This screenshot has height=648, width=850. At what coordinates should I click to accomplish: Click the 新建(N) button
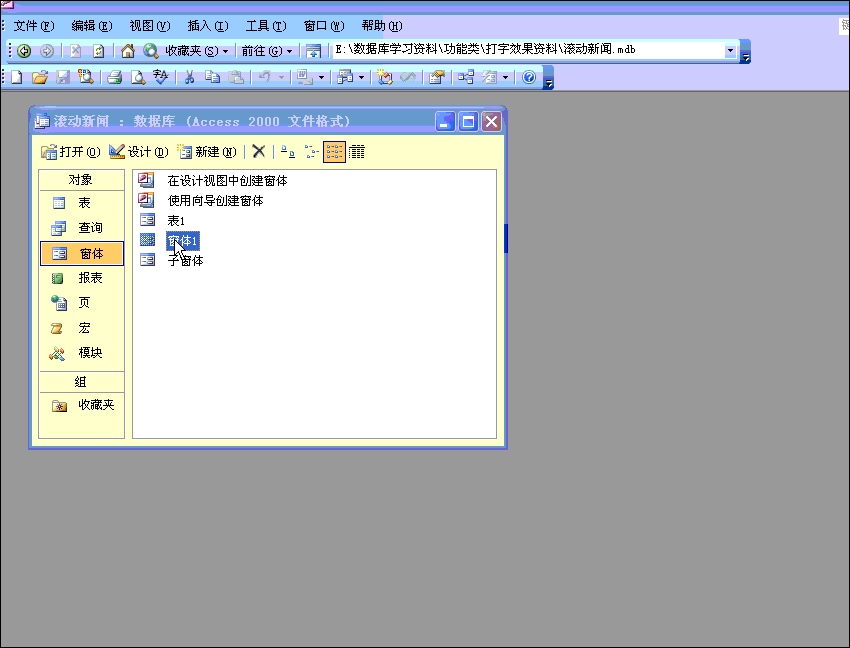point(207,152)
